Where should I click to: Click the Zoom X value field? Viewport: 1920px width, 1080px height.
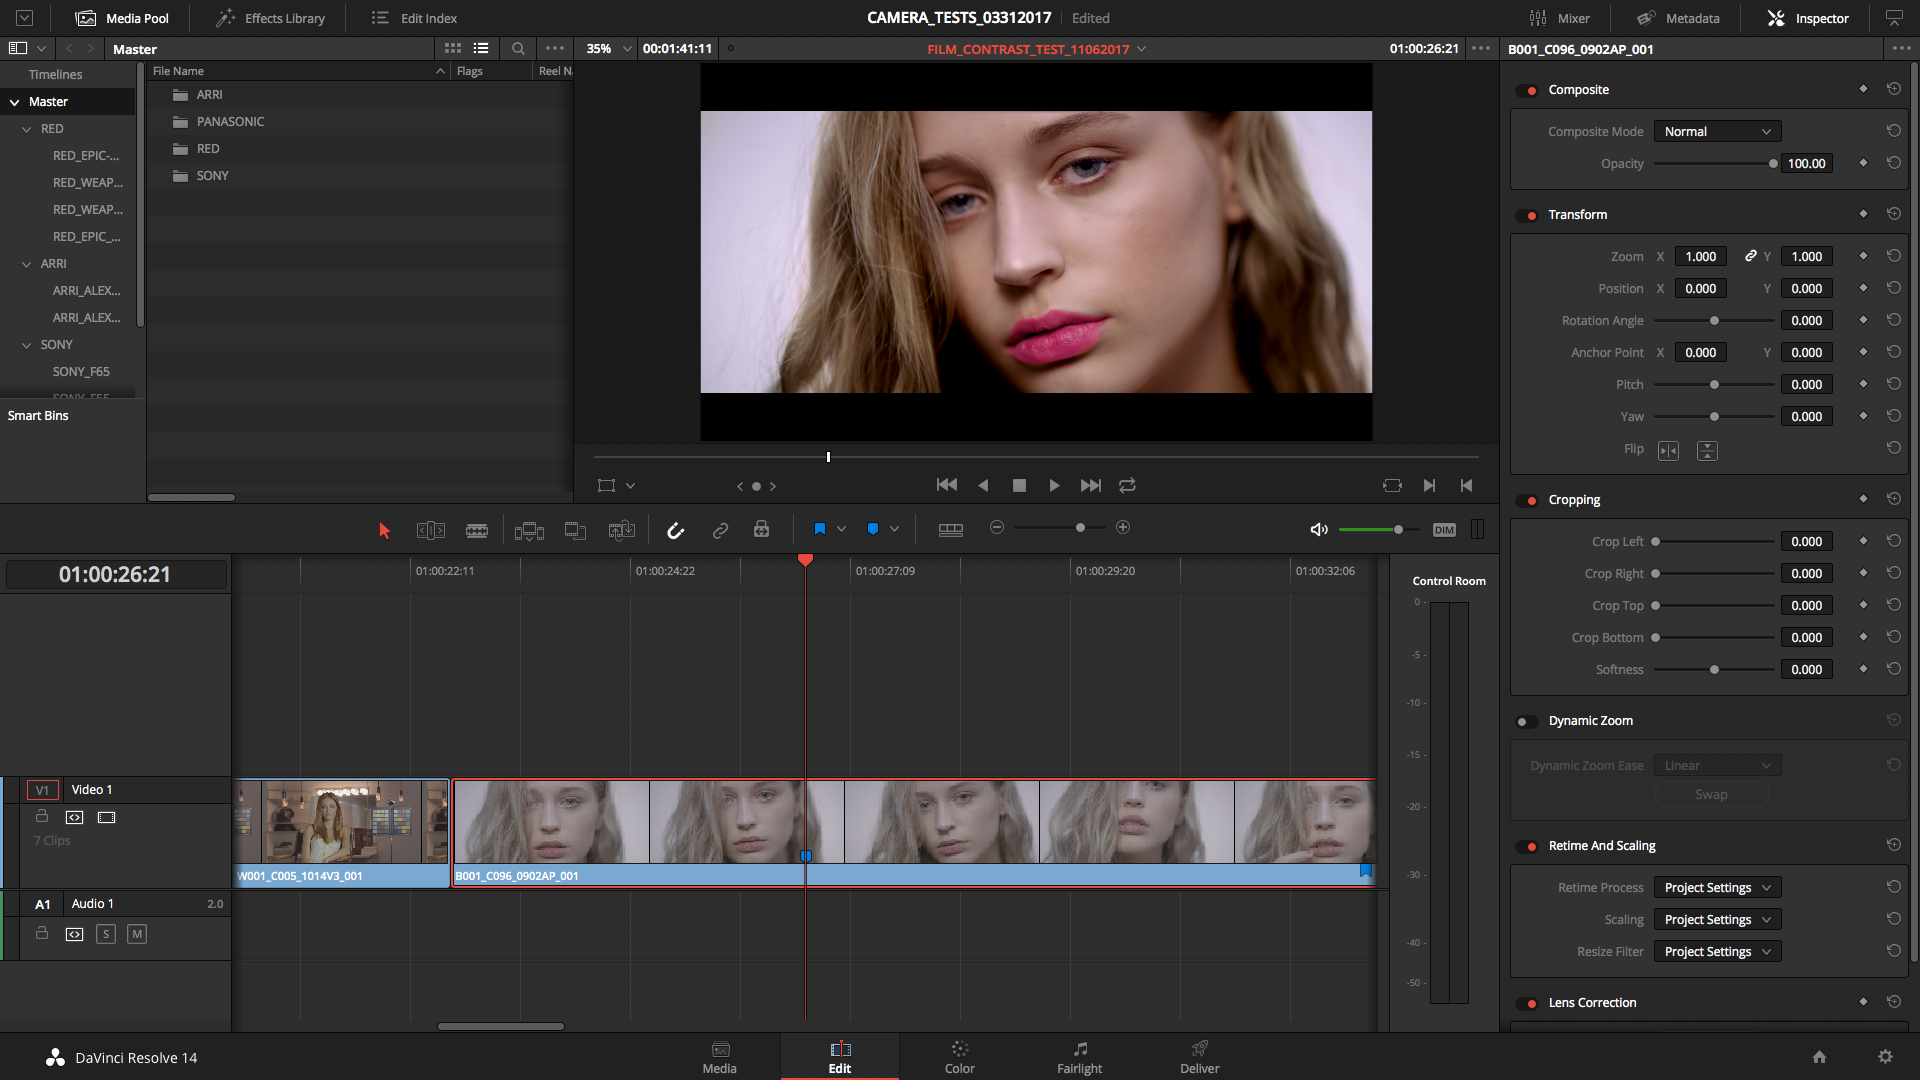click(1700, 257)
